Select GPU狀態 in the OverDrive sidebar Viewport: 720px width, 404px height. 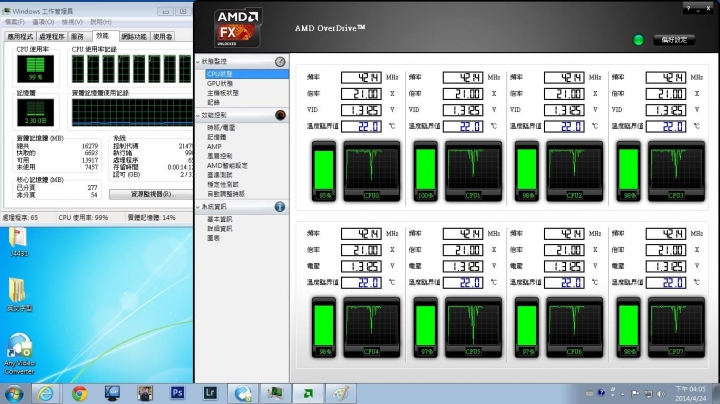pos(220,84)
